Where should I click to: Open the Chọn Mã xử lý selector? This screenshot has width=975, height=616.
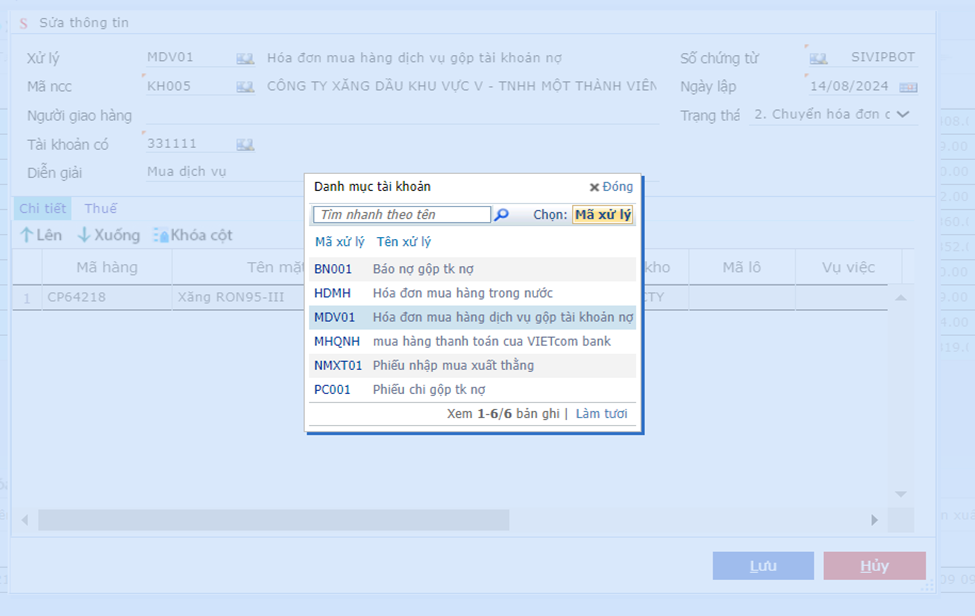[x=602, y=215]
